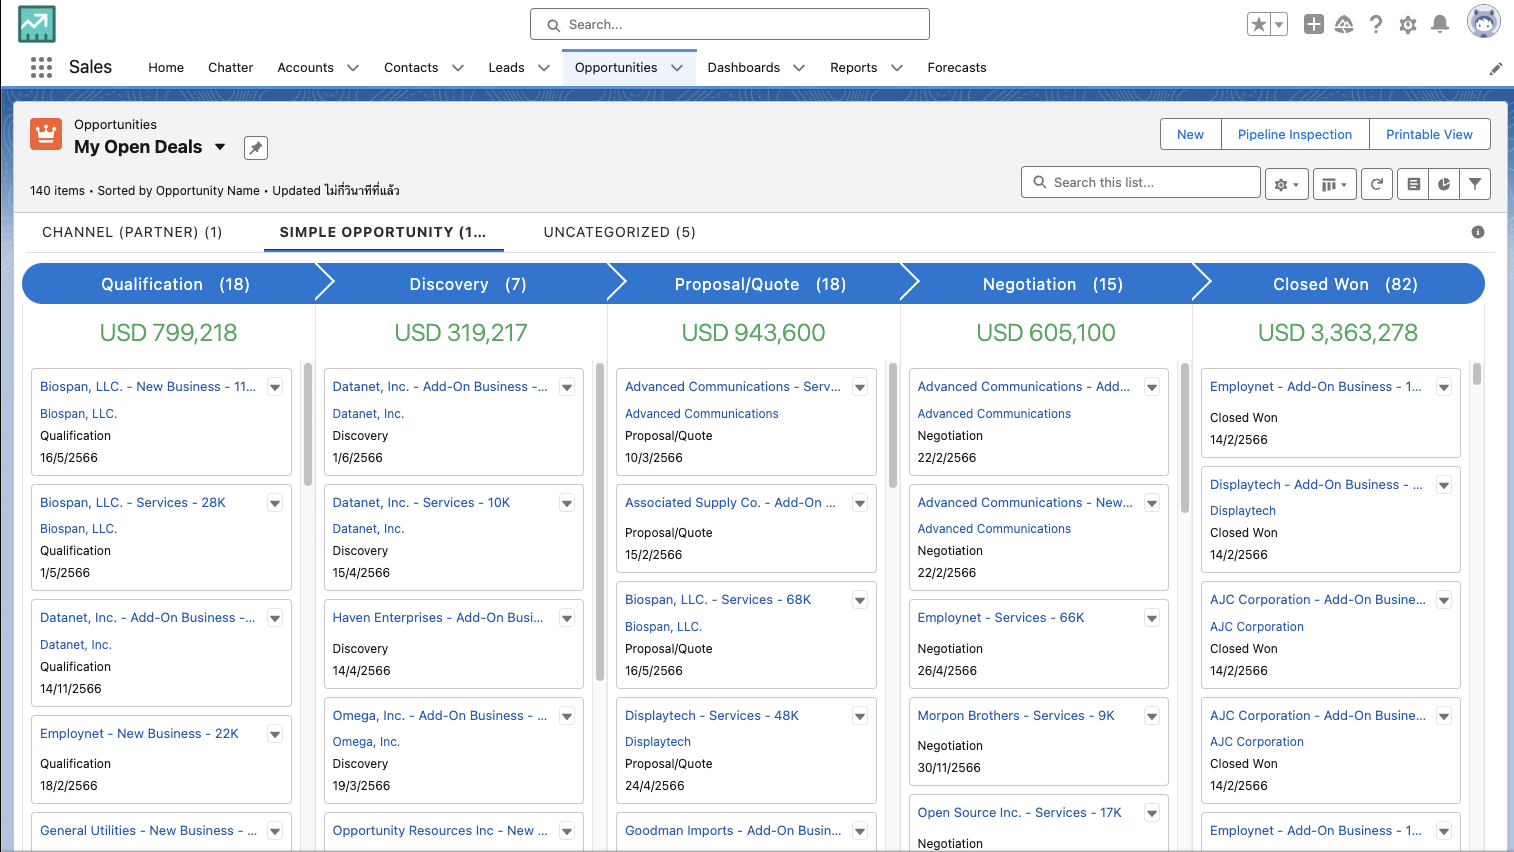Open Pipeline Inspection
Image resolution: width=1514 pixels, height=852 pixels.
click(x=1295, y=134)
